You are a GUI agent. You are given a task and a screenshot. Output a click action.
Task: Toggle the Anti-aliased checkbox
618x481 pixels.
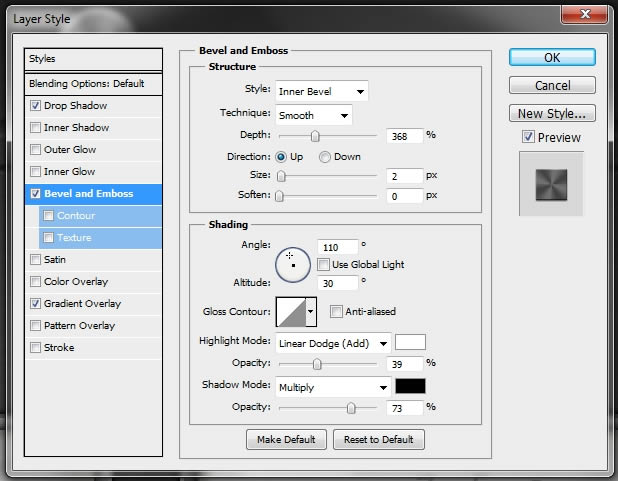(x=336, y=311)
